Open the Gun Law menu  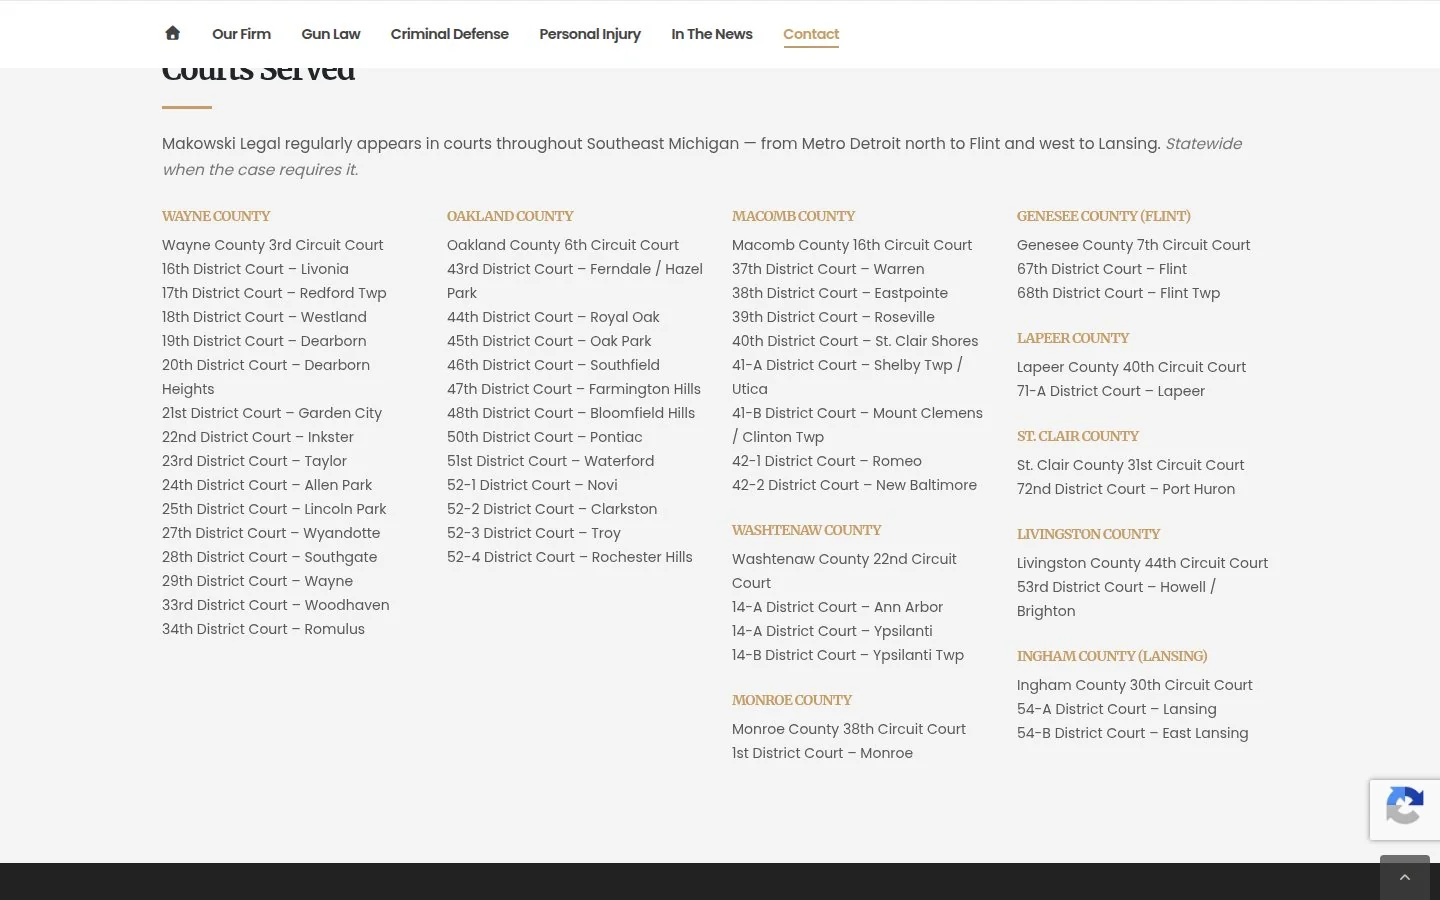(331, 34)
